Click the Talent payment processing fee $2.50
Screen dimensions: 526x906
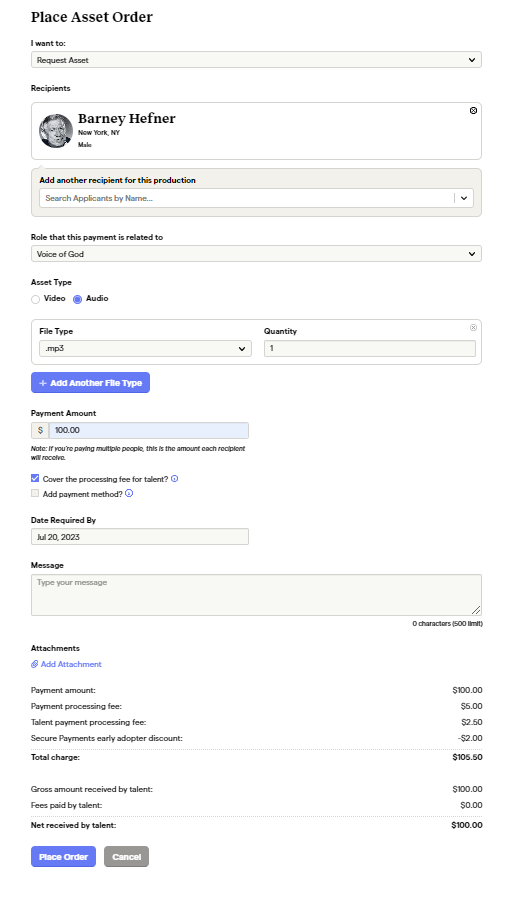tap(472, 722)
